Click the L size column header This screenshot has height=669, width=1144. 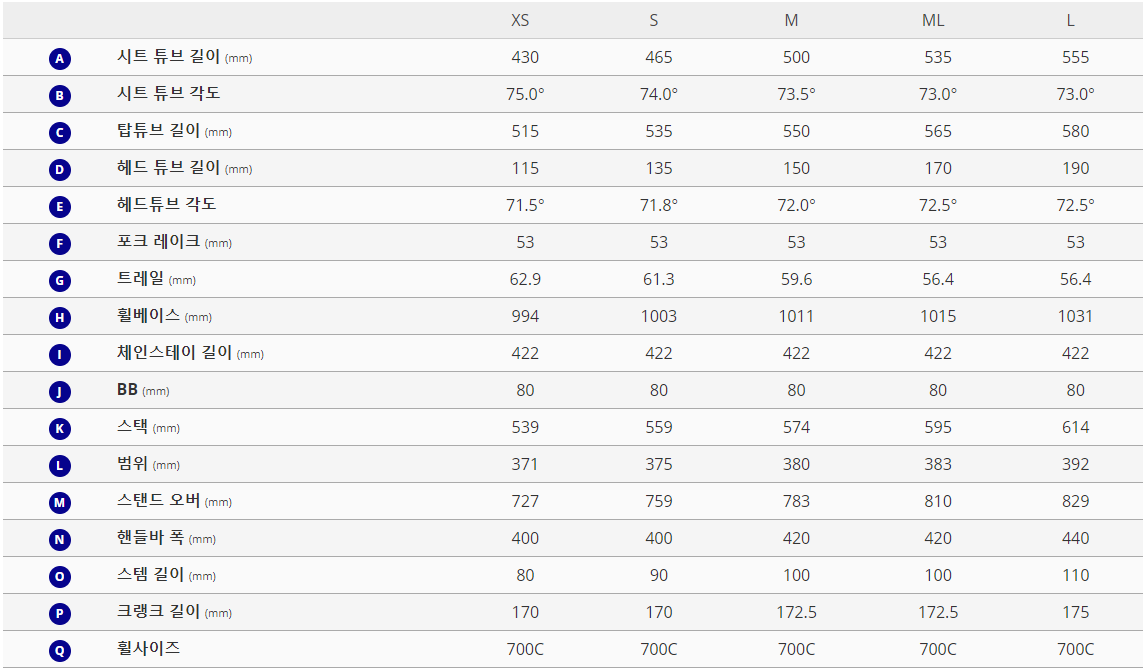(x=1070, y=20)
